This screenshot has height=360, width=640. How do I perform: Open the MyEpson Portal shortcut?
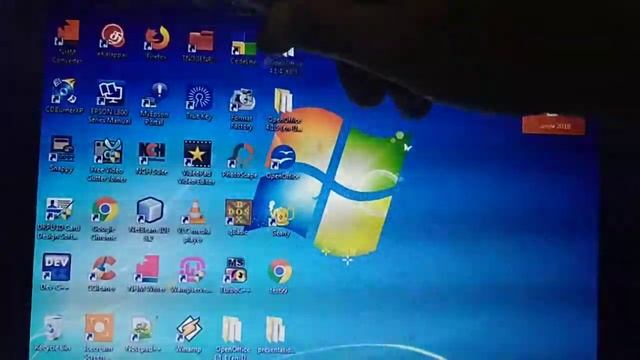(x=155, y=96)
